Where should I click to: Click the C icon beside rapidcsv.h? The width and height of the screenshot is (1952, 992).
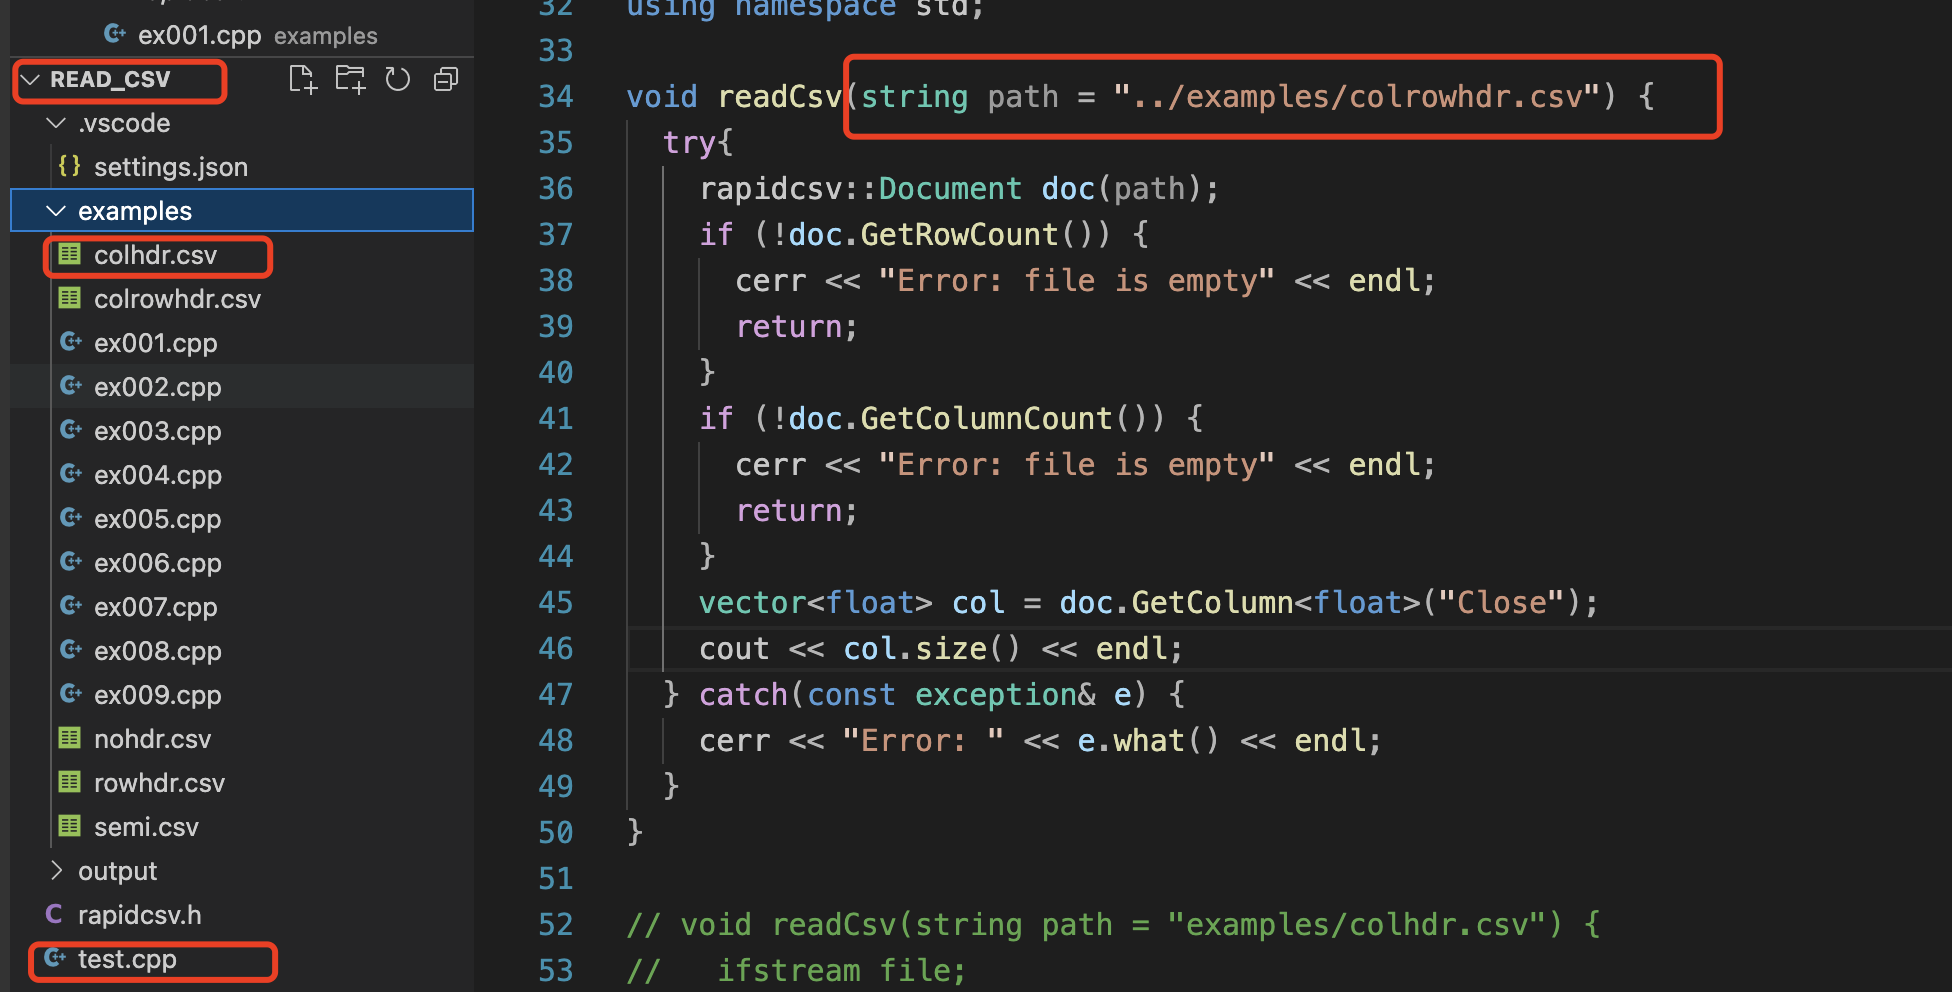click(x=54, y=914)
